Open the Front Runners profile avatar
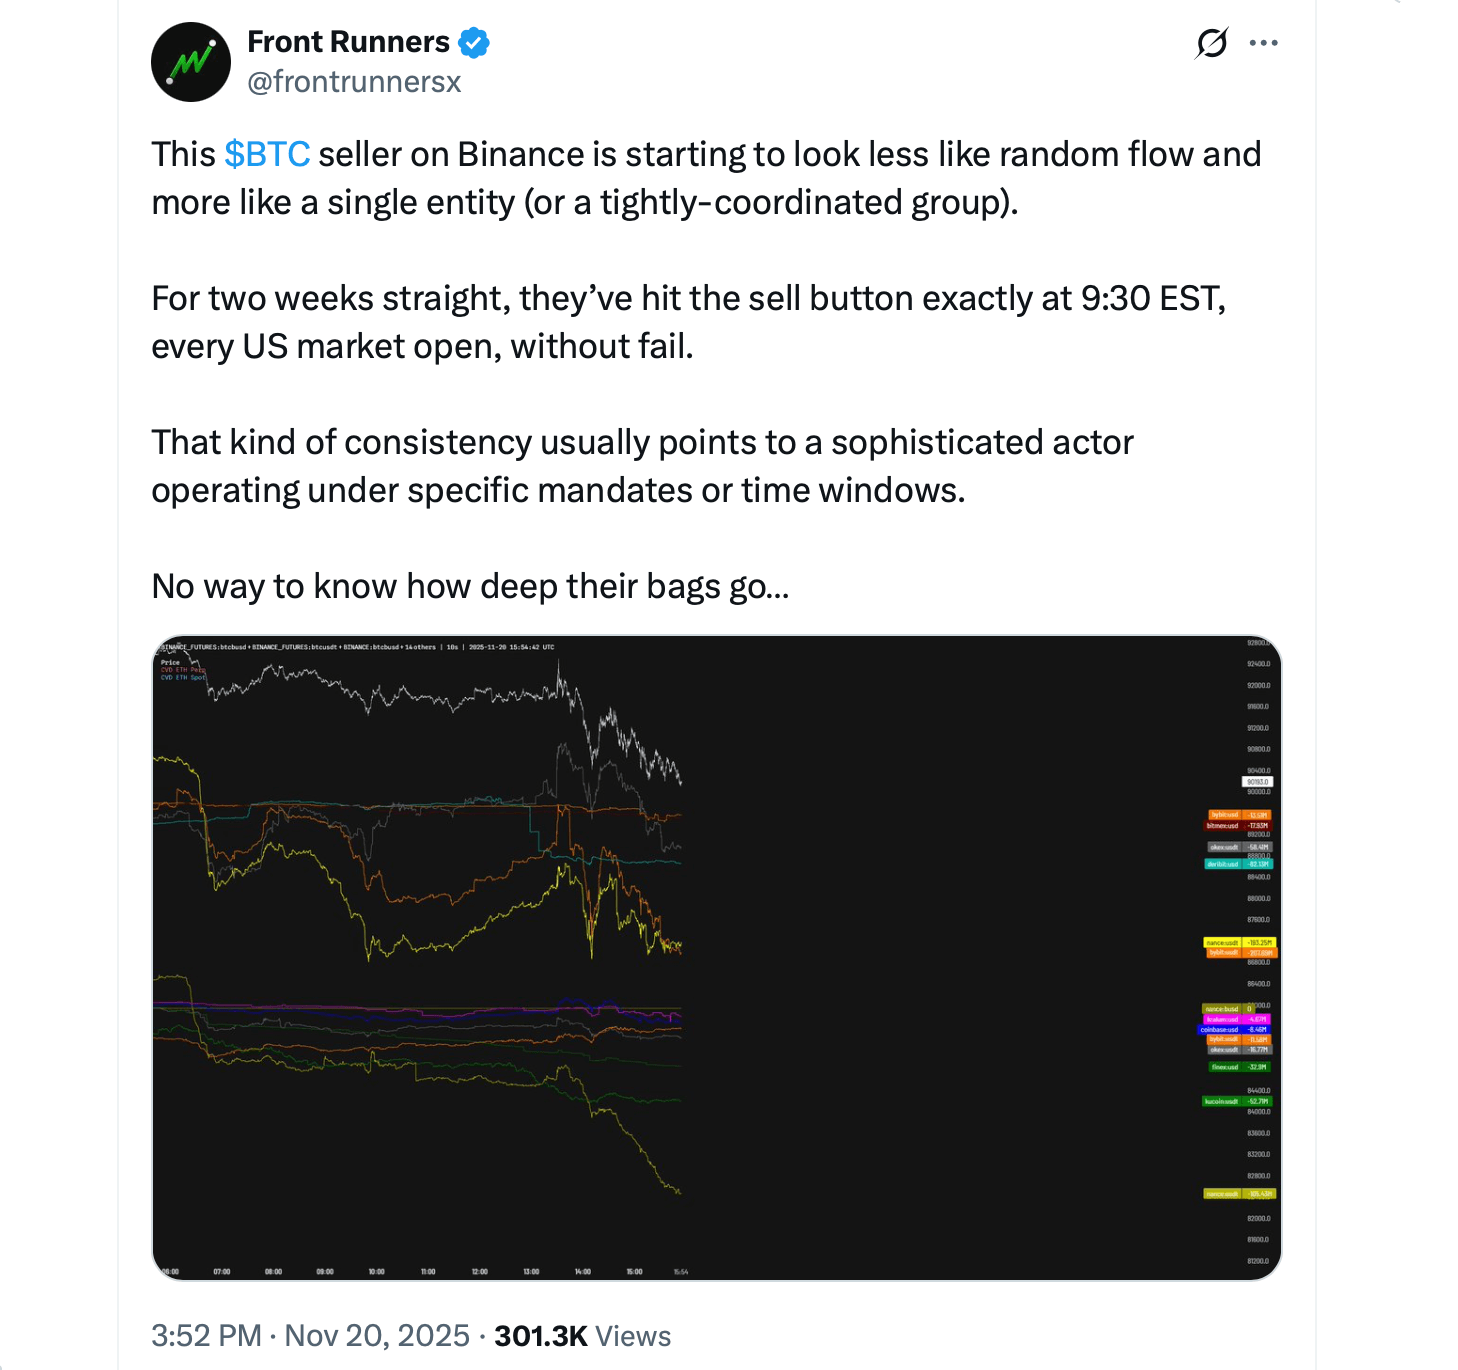1458x1370 pixels. click(x=191, y=62)
